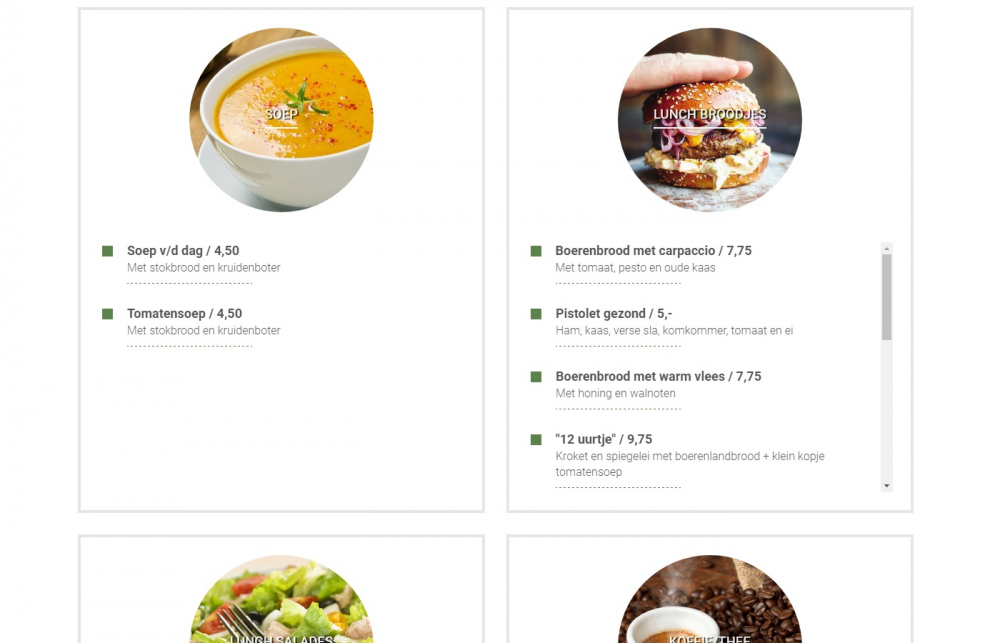Select Boerenbrood met warm vlees / 7,75
Viewport: 1000px width, 643px height.
(658, 376)
